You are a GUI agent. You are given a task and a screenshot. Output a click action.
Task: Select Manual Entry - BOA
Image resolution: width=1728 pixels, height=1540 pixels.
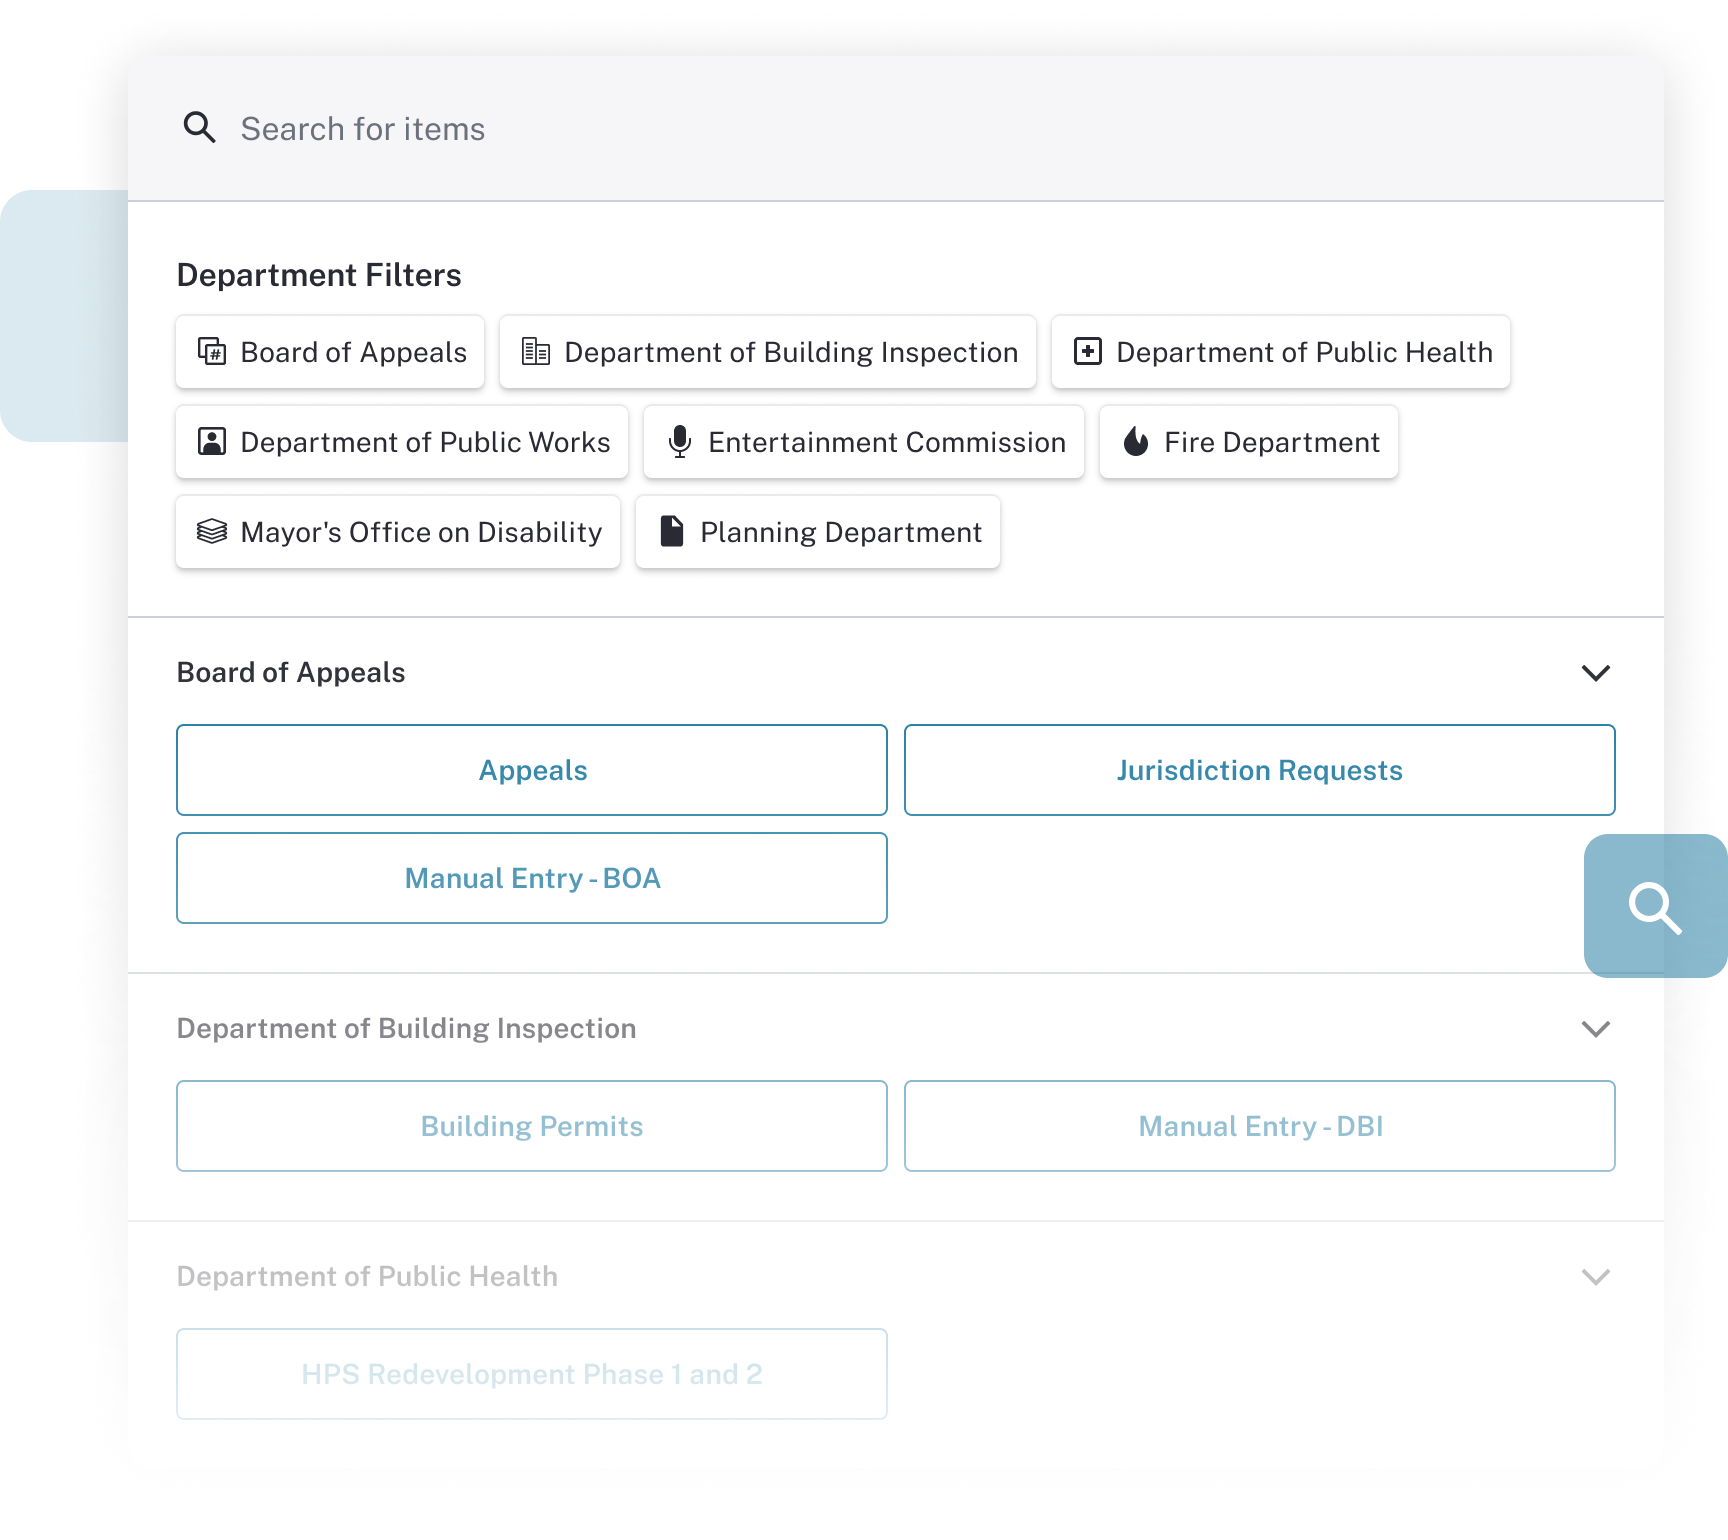[532, 878]
